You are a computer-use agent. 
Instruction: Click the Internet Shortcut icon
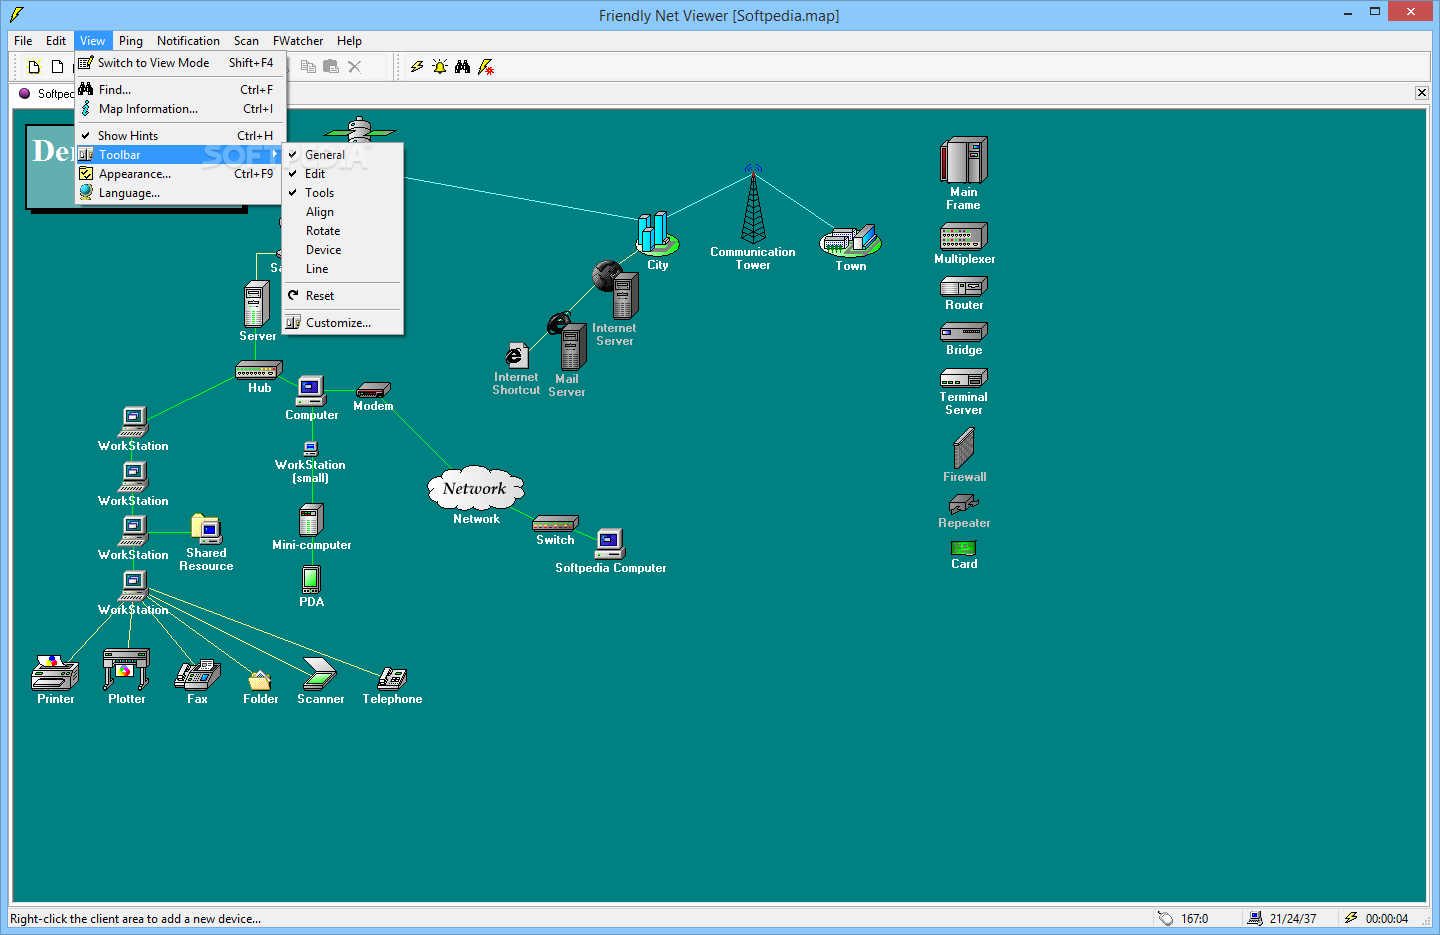pos(516,356)
